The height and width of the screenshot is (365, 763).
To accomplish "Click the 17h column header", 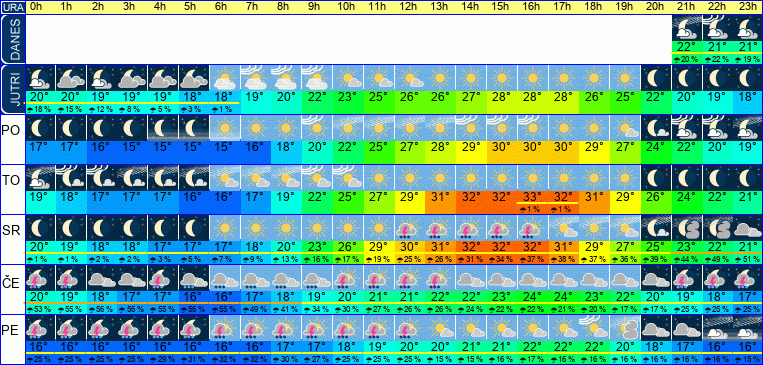I will pos(564,7).
